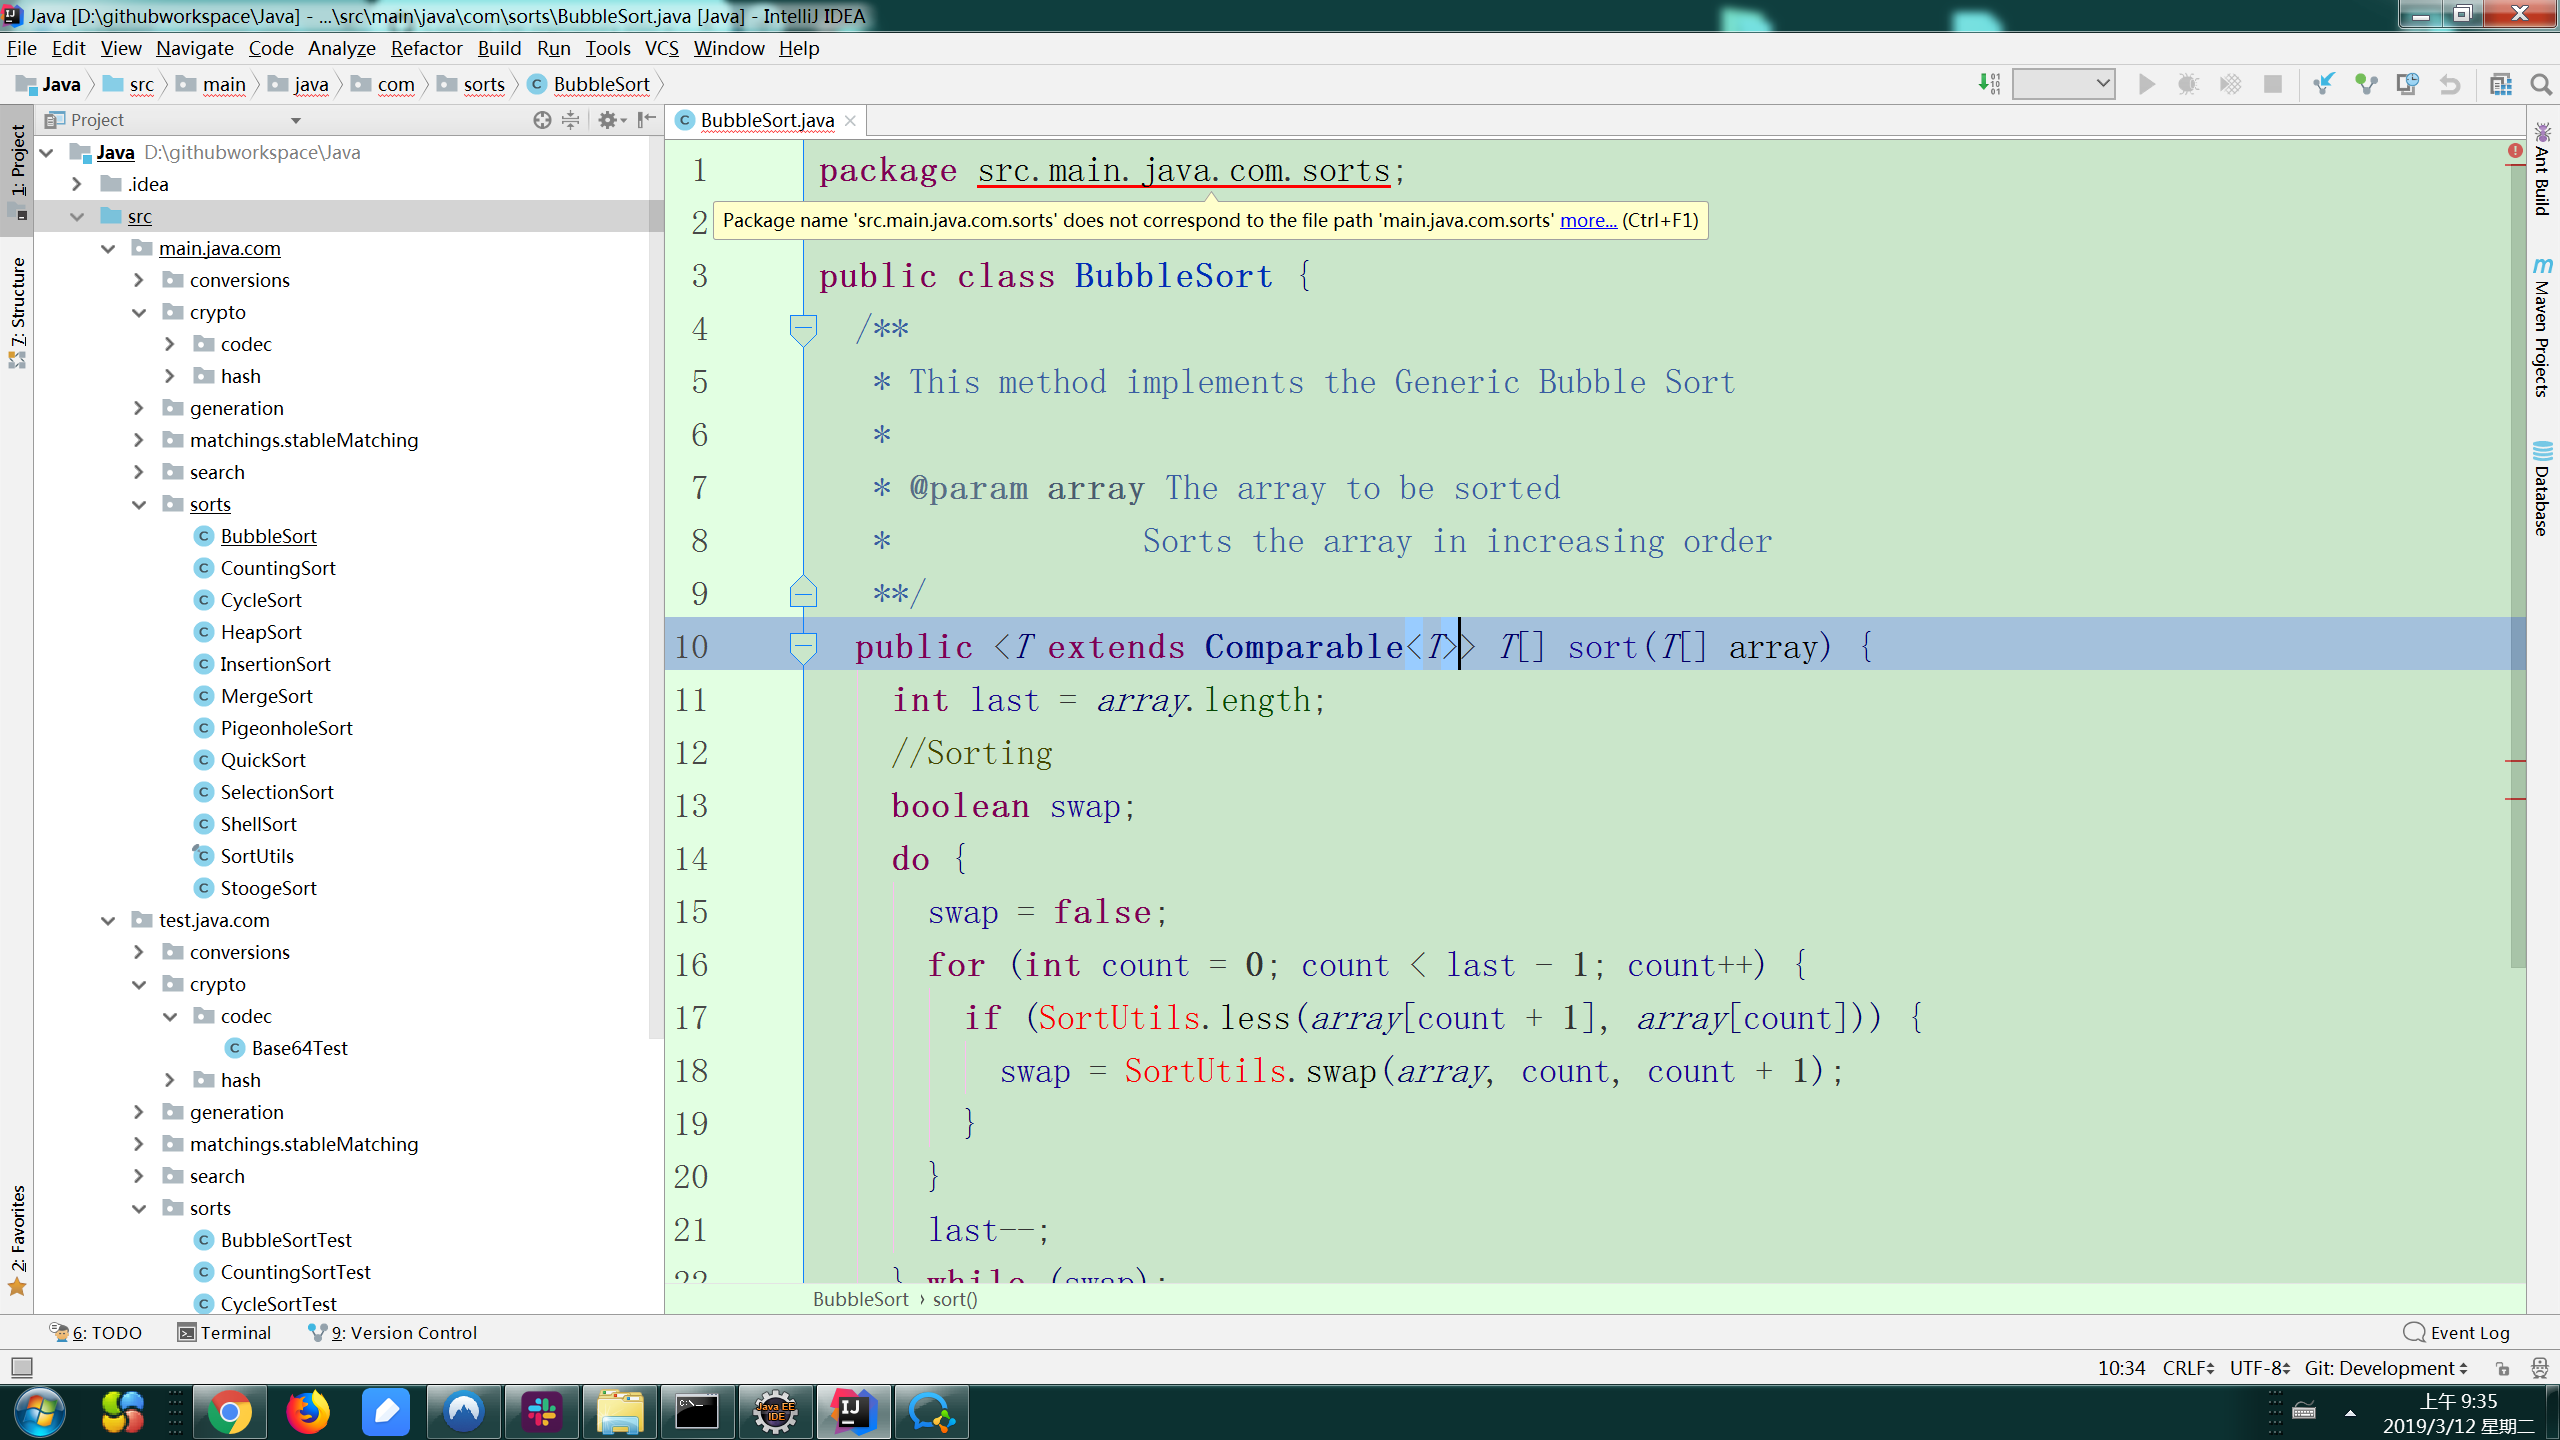Viewport: 2560px width, 1440px height.
Task: Click the VCS Commit icon
Action: (2366, 84)
